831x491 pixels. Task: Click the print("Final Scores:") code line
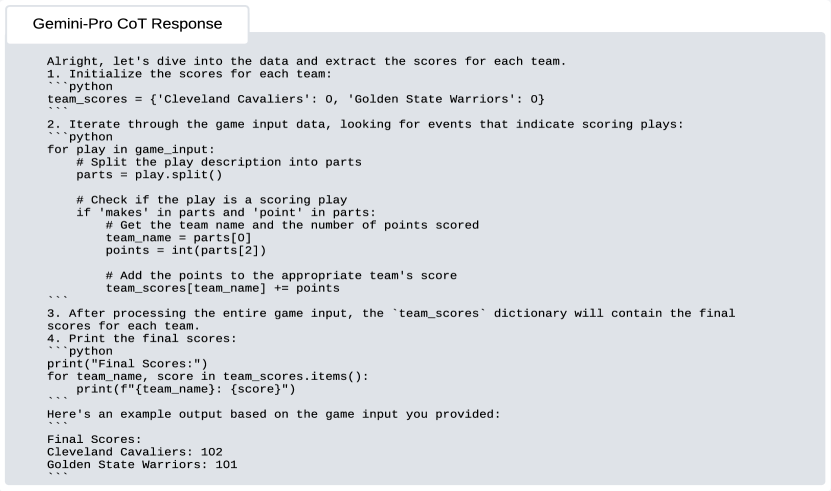pyautogui.click(x=127, y=363)
